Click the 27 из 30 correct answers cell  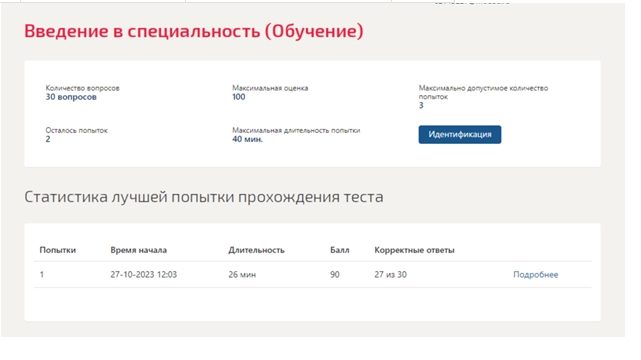(x=390, y=275)
